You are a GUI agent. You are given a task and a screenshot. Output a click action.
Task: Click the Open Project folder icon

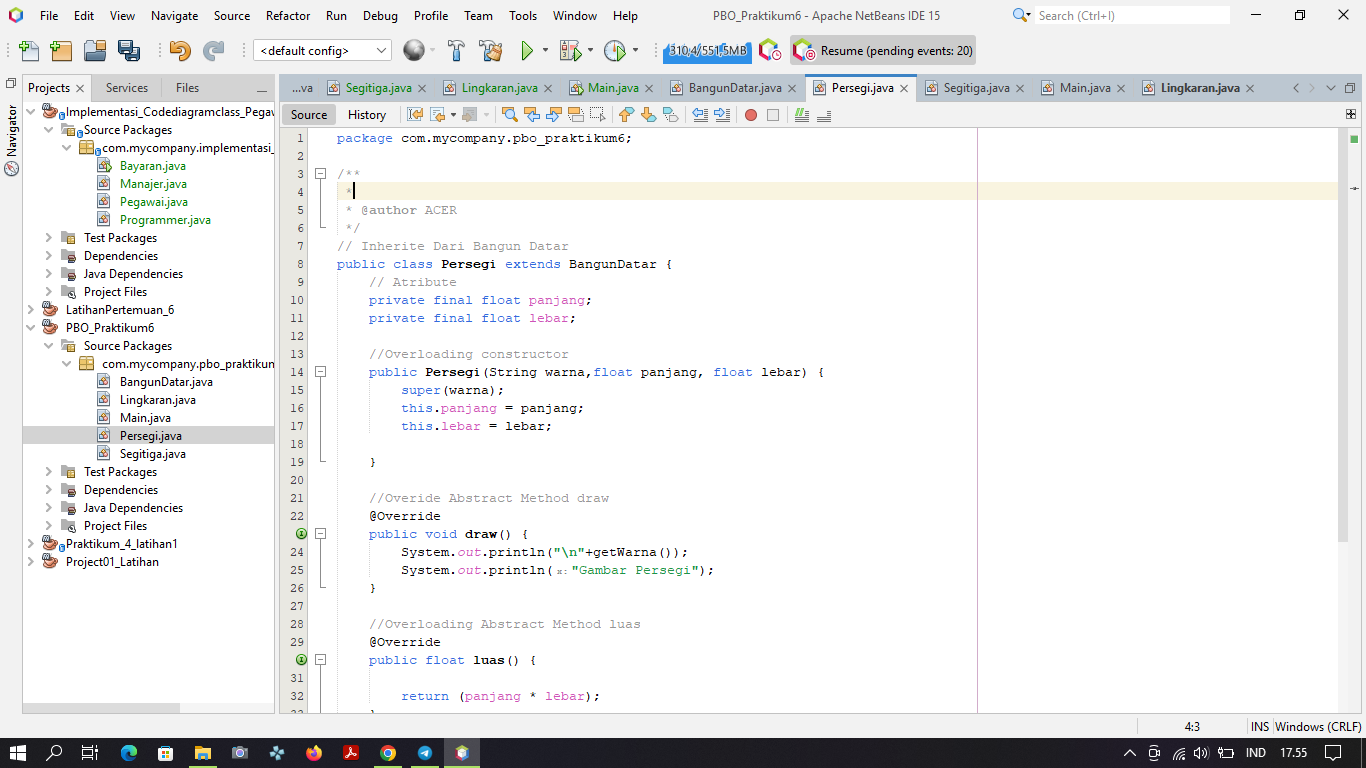pyautogui.click(x=95, y=51)
